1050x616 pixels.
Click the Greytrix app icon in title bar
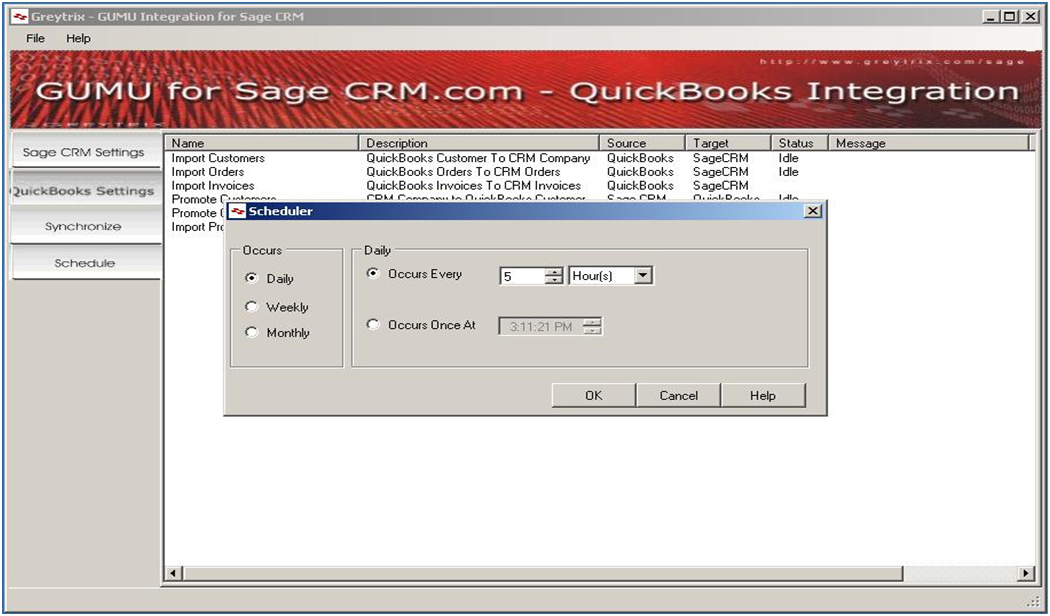coord(19,17)
